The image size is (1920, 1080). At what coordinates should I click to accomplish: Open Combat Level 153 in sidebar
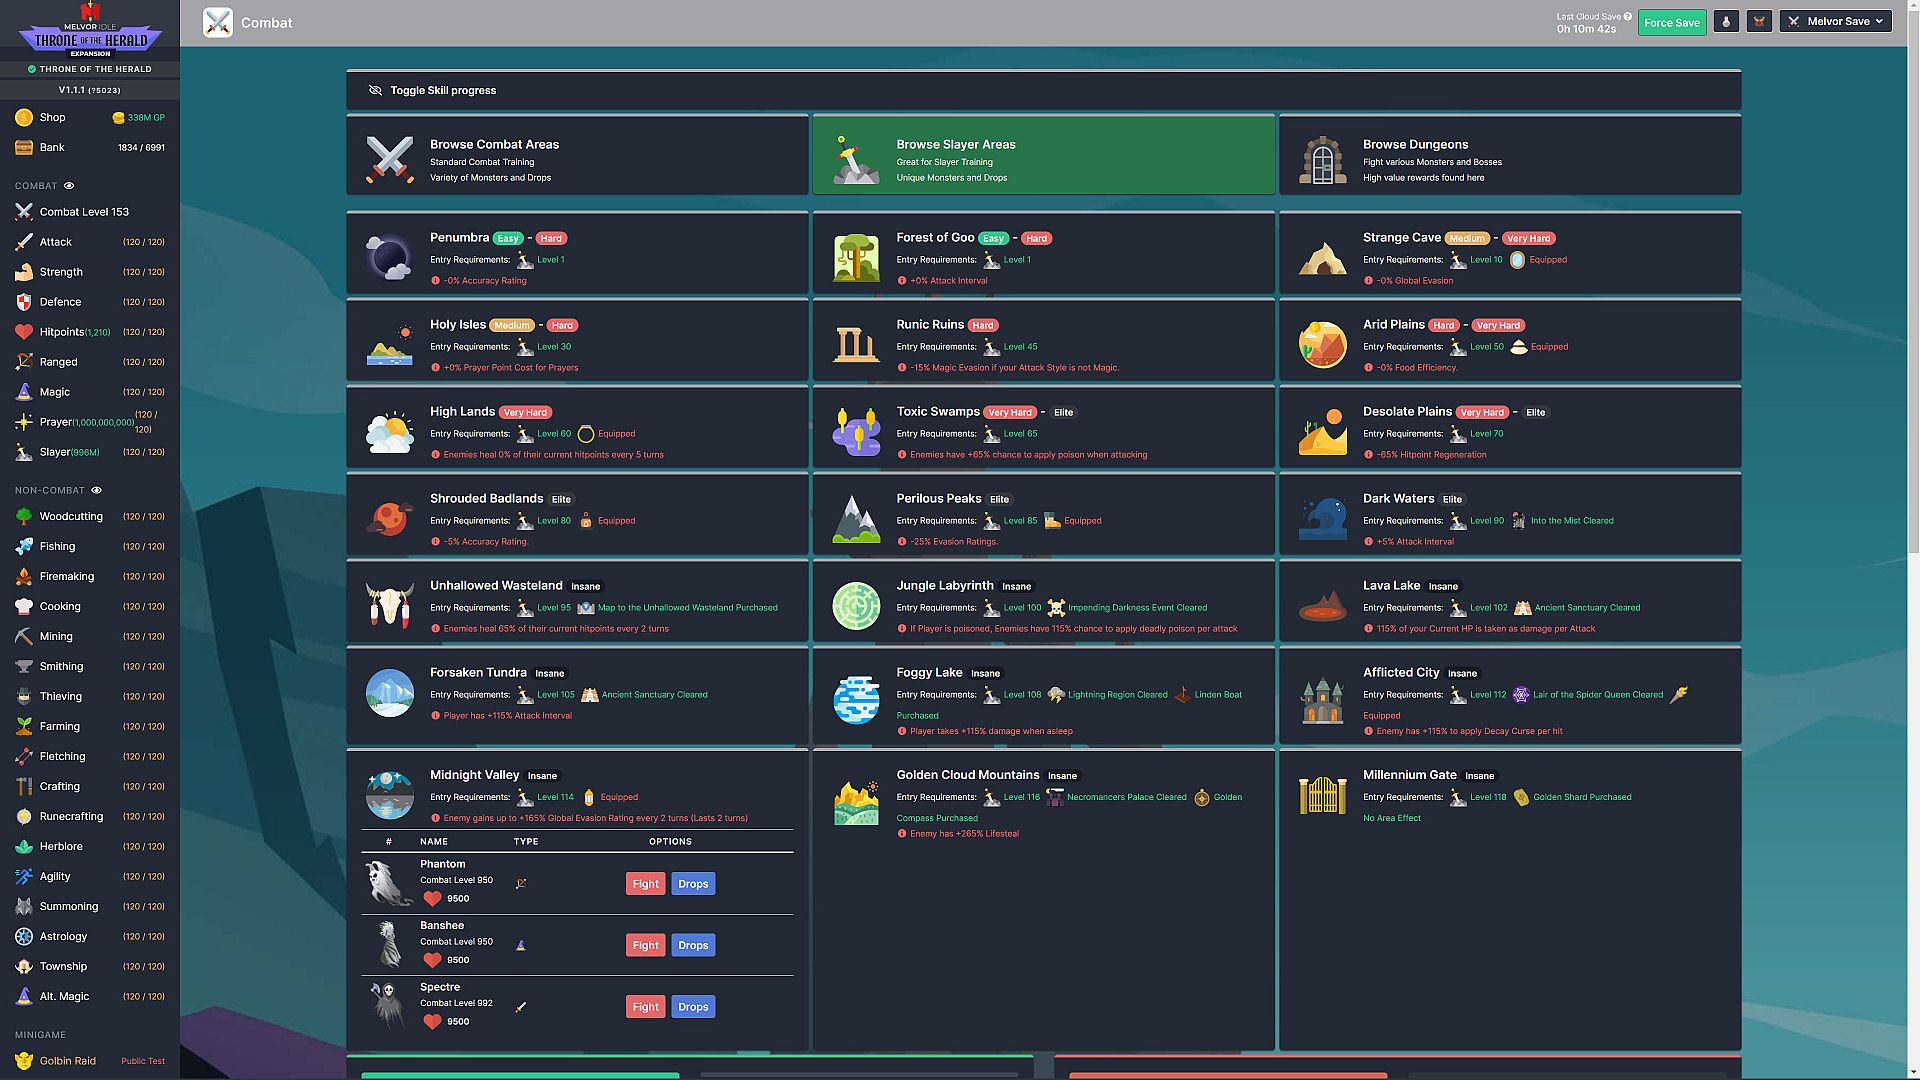[x=90, y=212]
